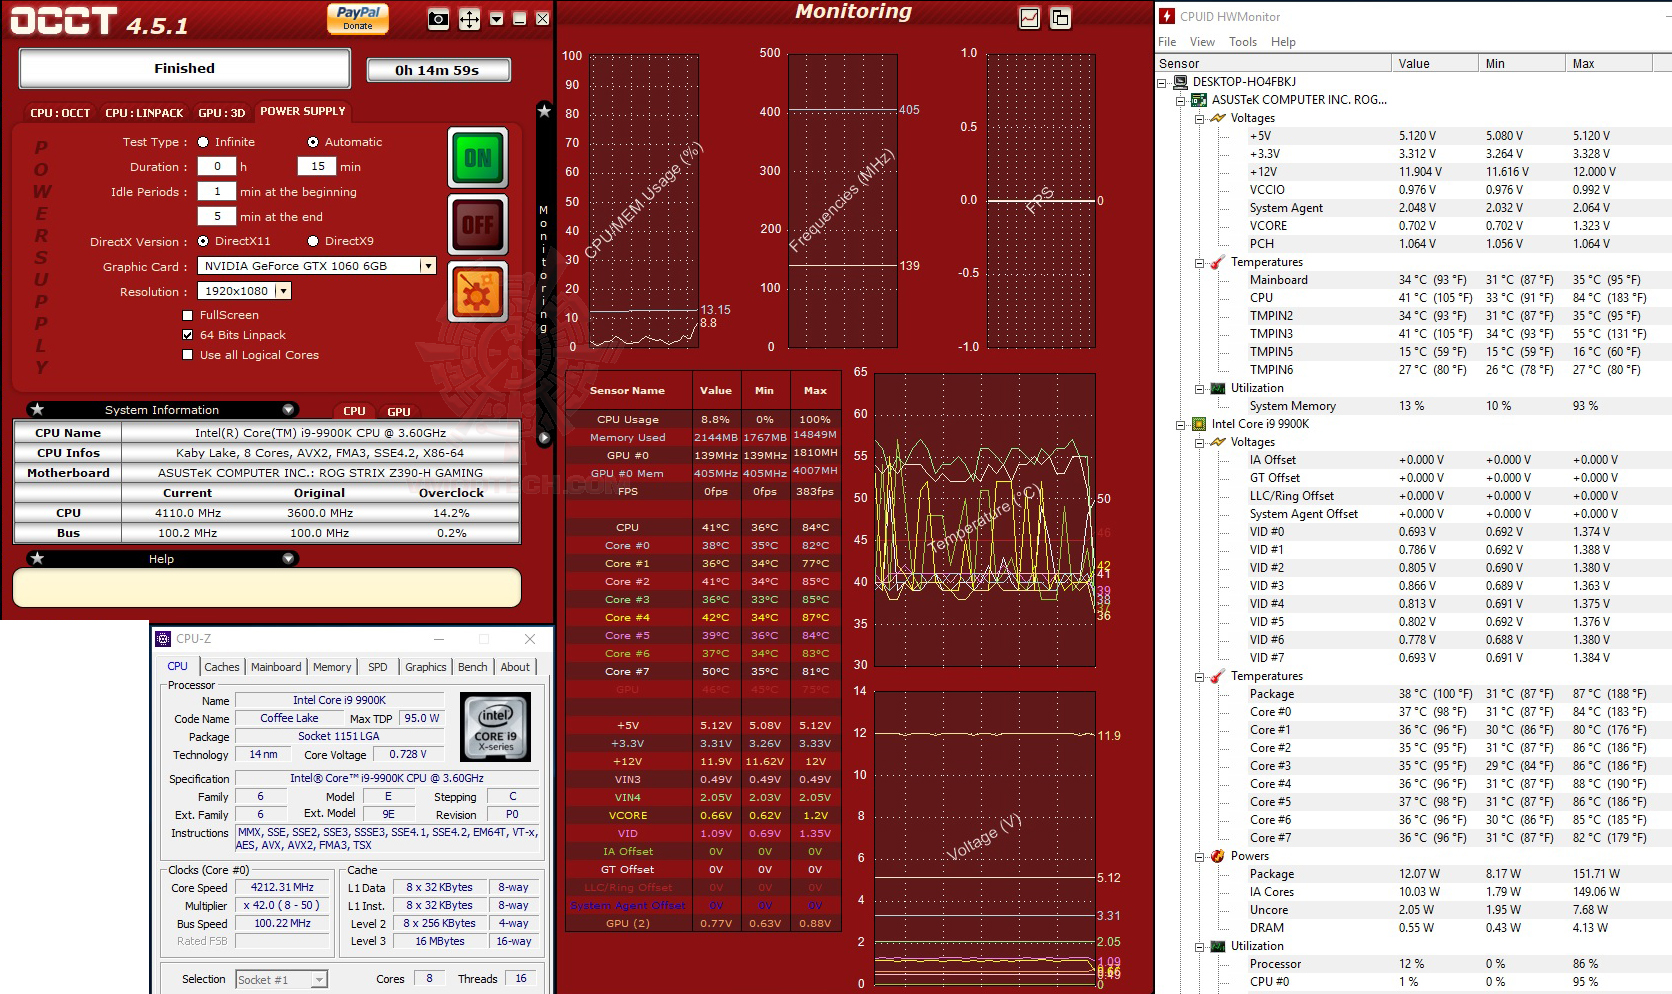Select the Automatic test type
Image resolution: width=1672 pixels, height=994 pixels.
click(x=313, y=142)
